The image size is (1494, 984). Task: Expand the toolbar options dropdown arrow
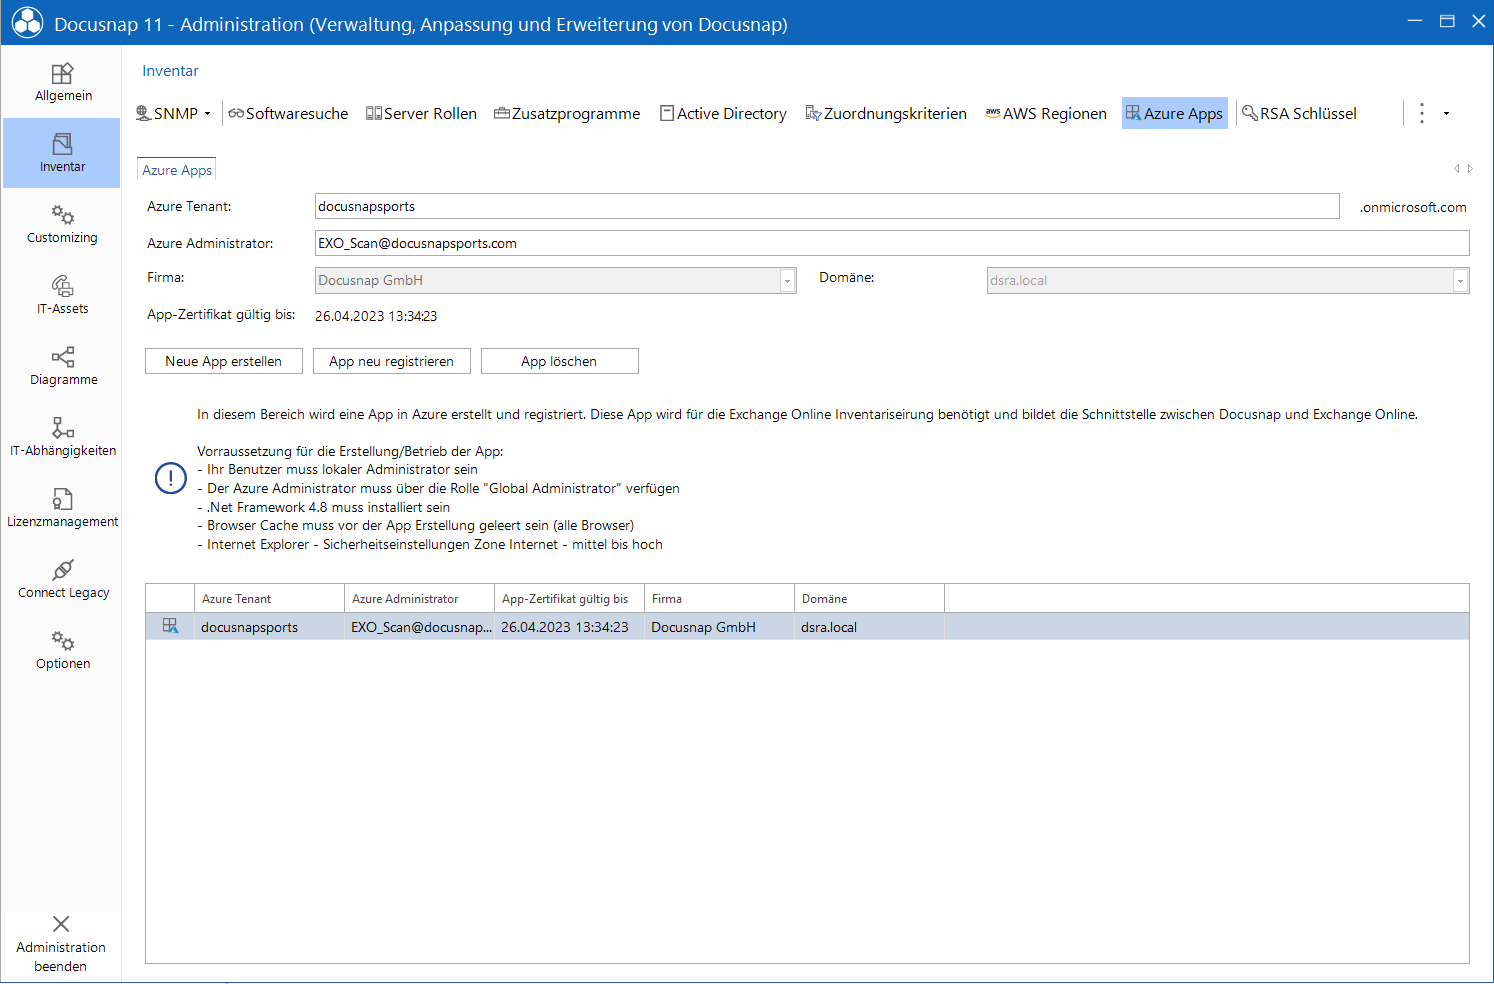(1446, 113)
